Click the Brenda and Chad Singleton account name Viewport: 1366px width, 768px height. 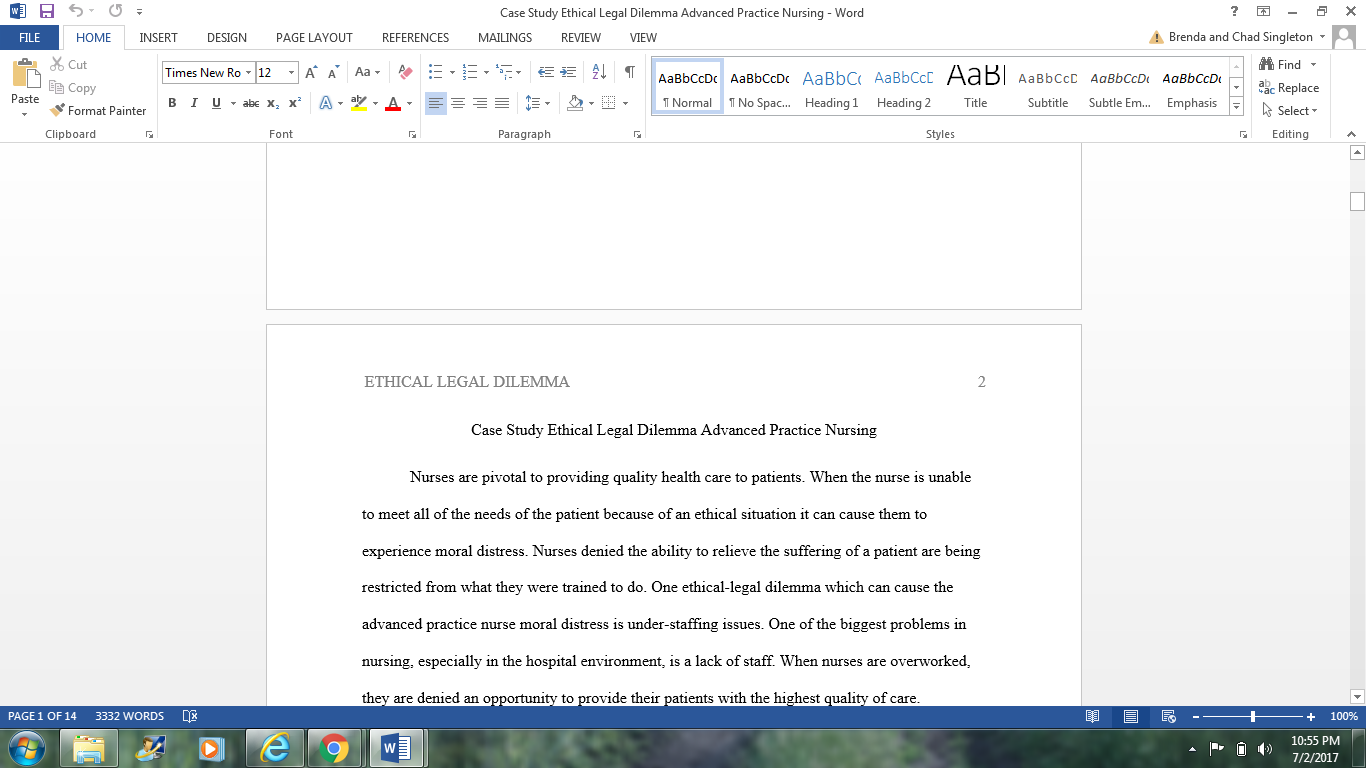click(x=1240, y=37)
